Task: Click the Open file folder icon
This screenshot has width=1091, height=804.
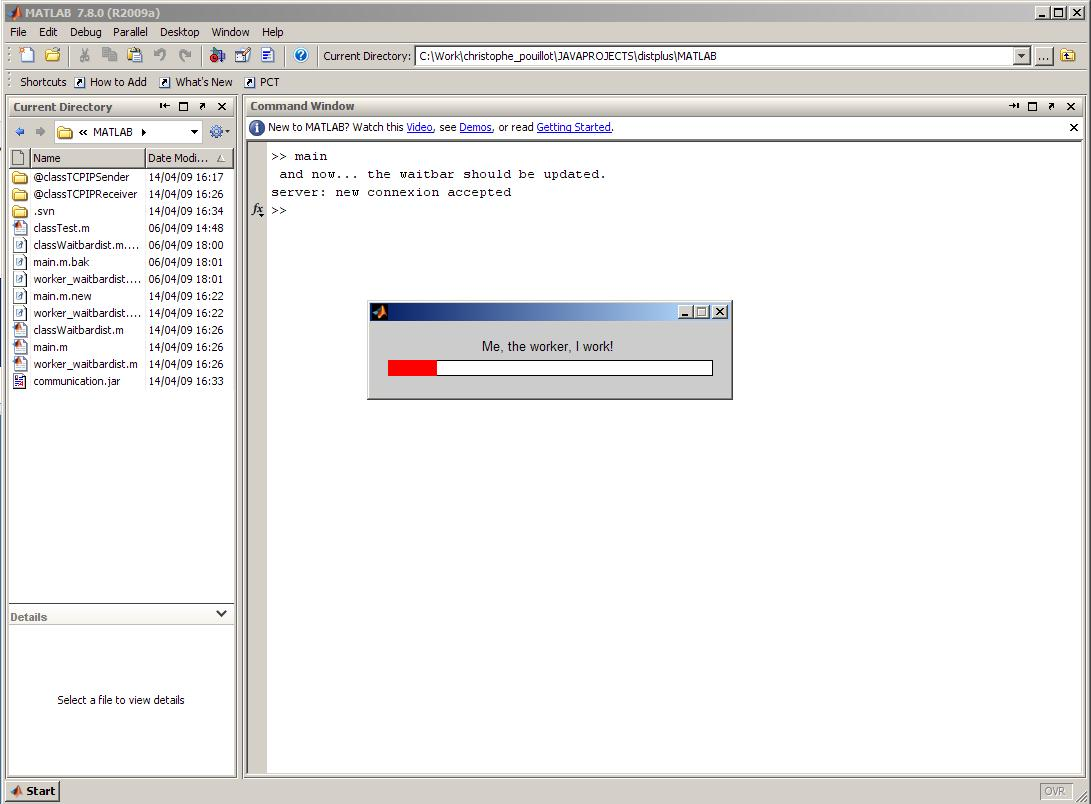Action: pos(53,56)
